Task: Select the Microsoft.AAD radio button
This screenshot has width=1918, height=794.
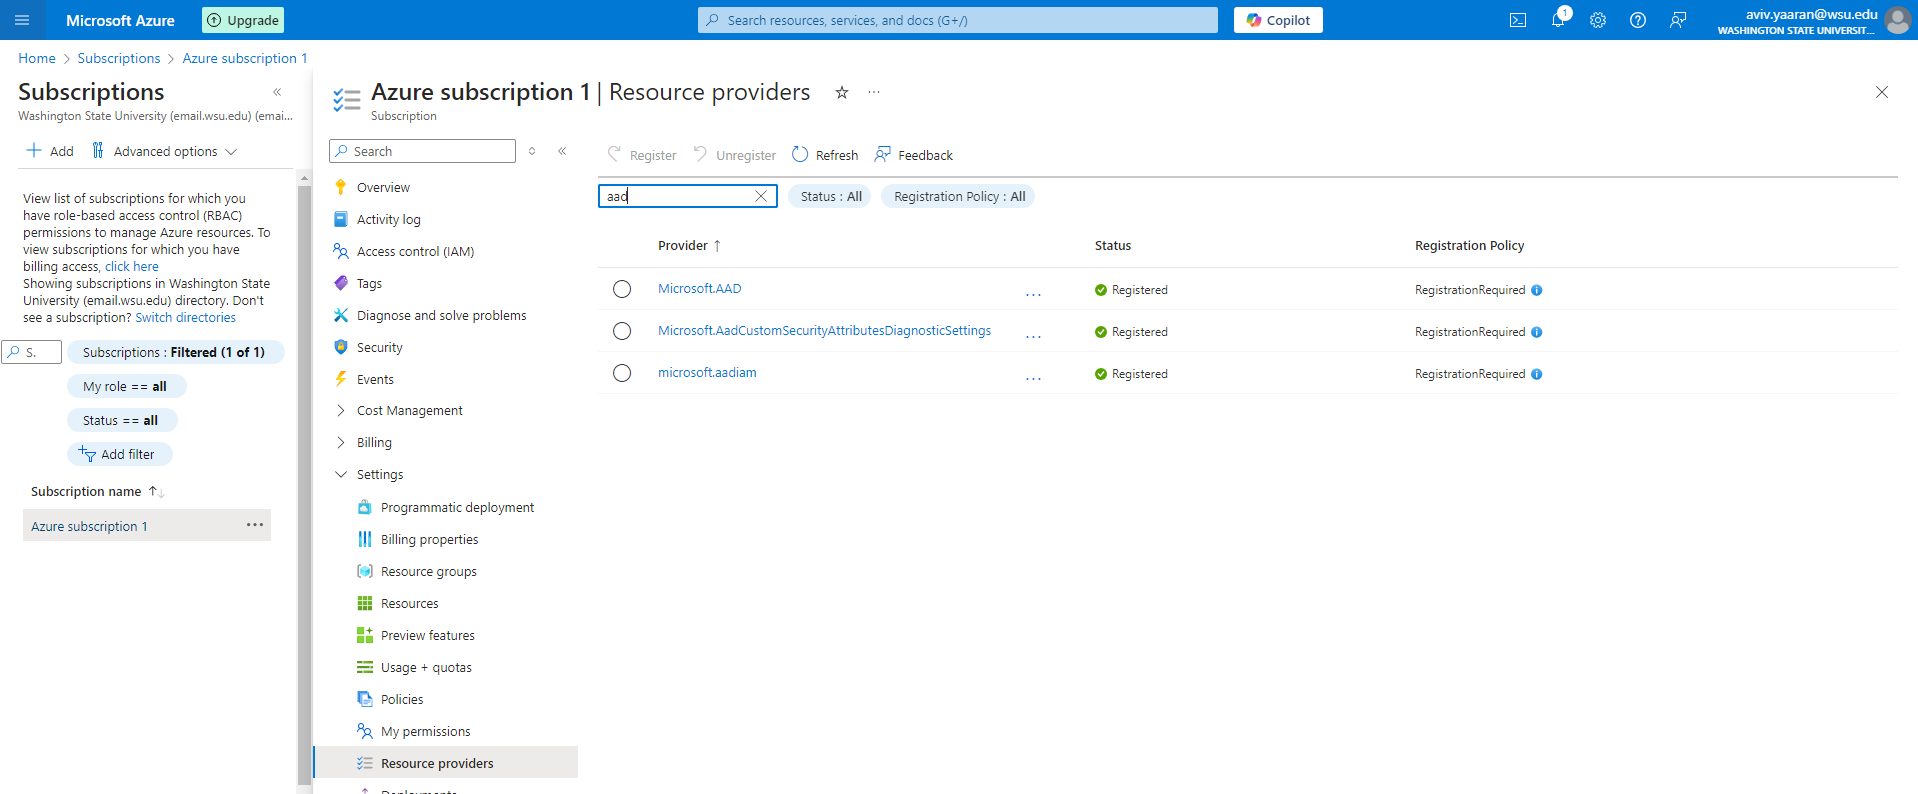Action: pos(622,289)
